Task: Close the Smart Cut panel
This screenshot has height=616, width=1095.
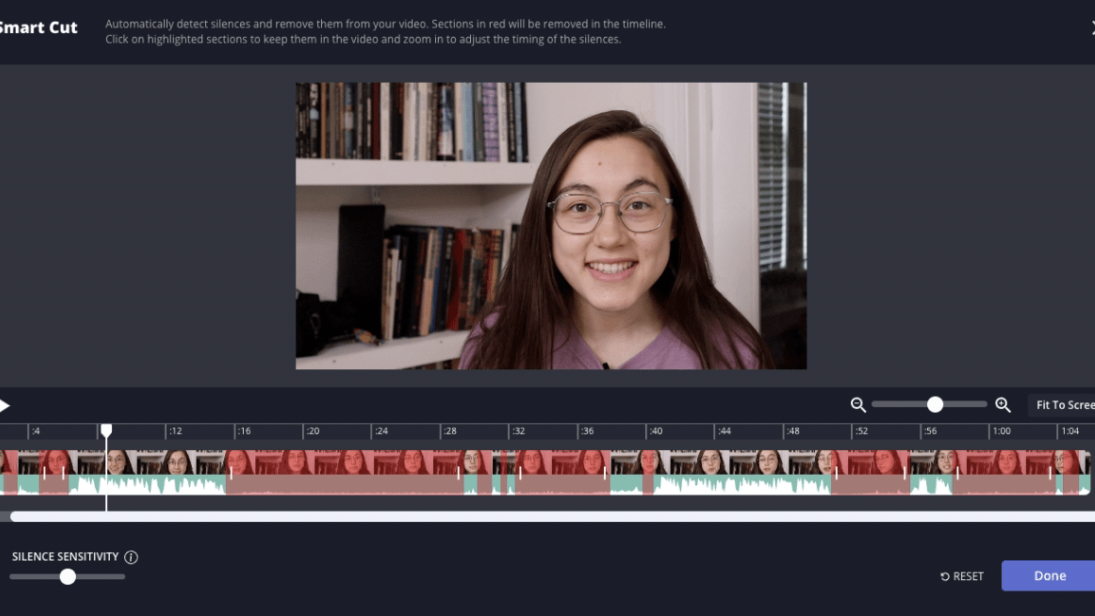Action: (x=1091, y=28)
